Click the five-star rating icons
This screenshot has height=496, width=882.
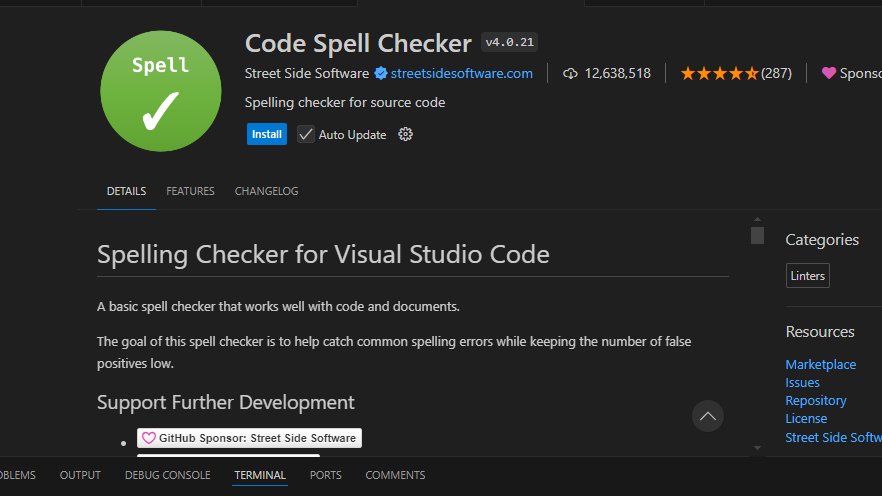pyautogui.click(x=719, y=74)
